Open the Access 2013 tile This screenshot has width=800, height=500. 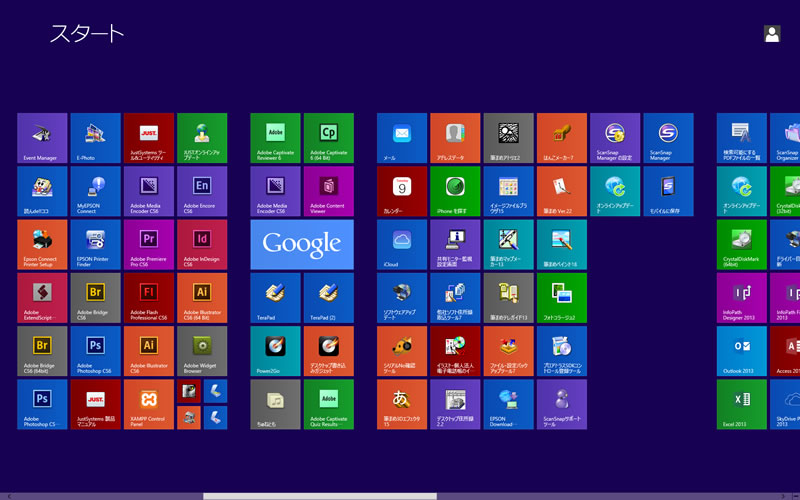tap(785, 352)
